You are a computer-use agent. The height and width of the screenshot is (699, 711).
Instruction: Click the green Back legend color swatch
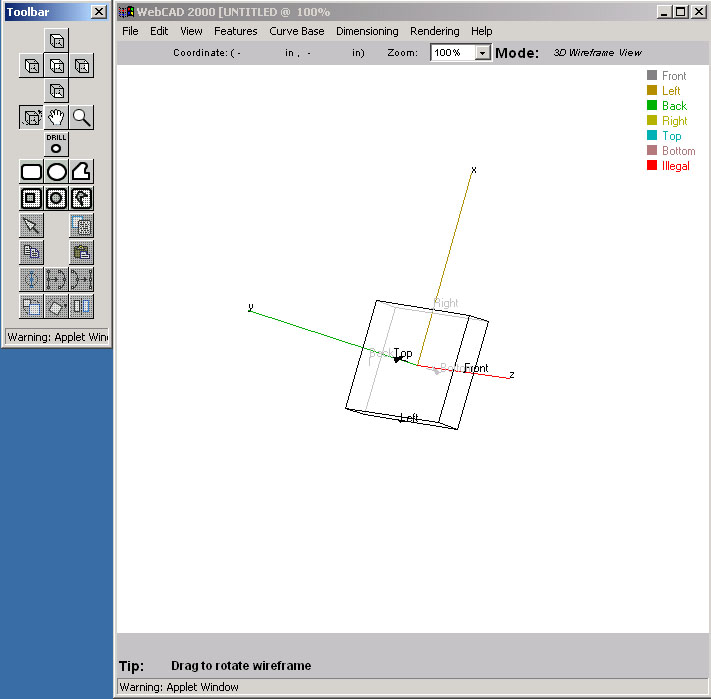tap(652, 106)
